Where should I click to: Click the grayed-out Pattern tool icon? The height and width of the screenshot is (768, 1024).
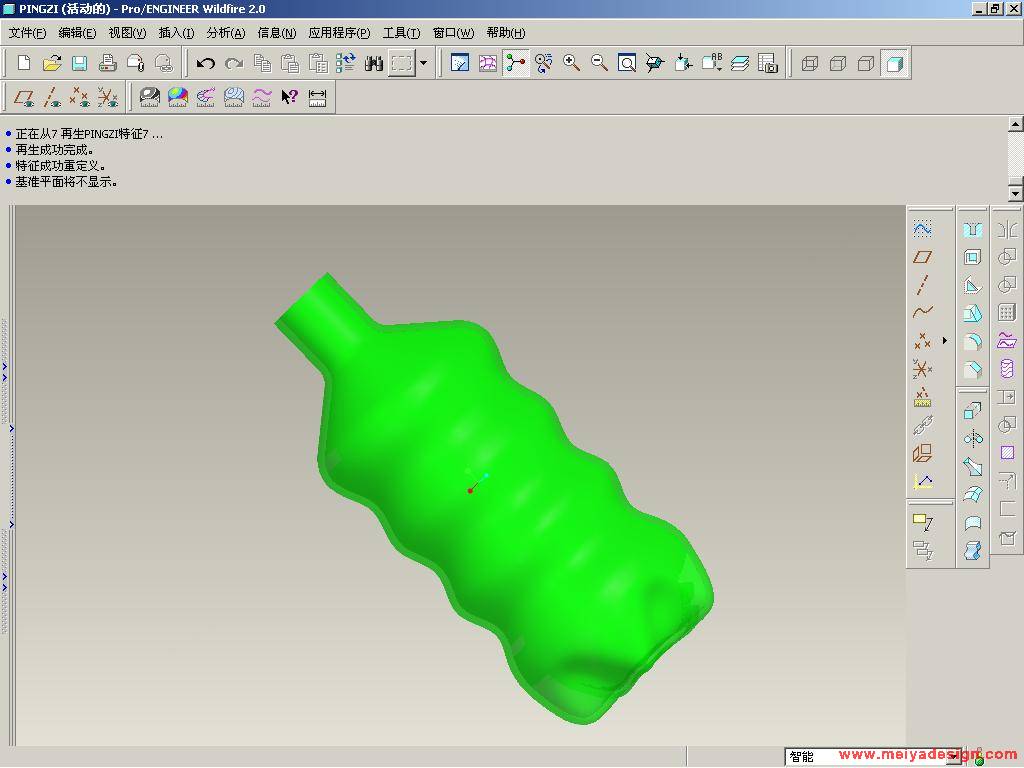click(x=1007, y=312)
